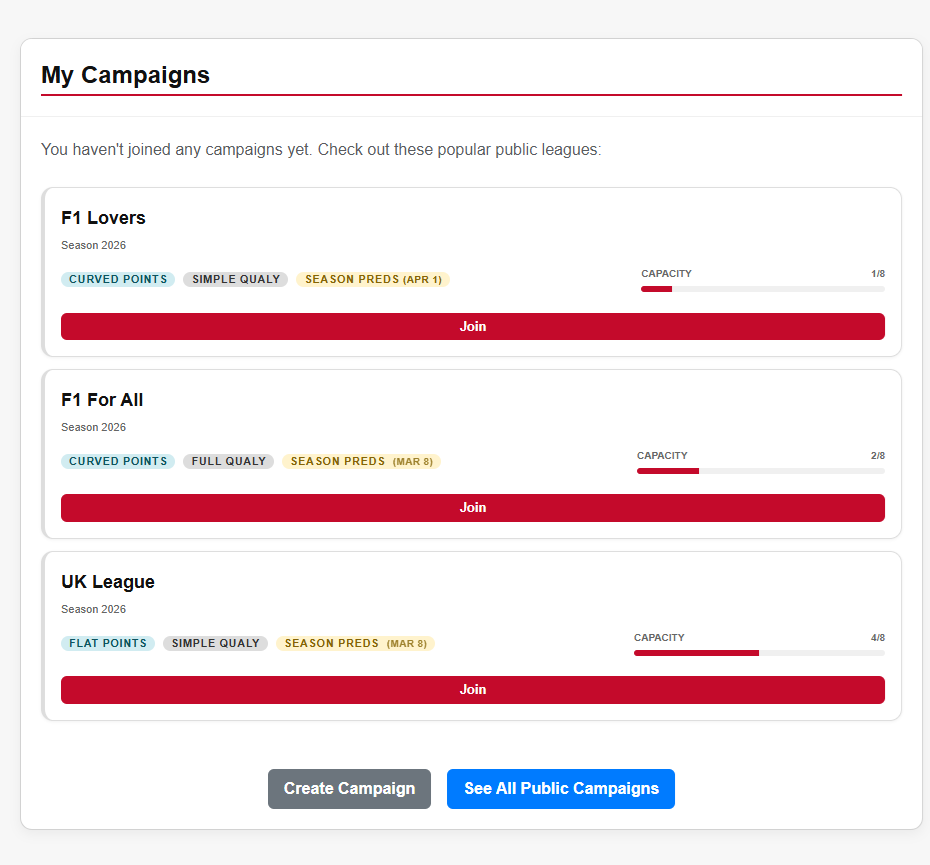Join the F1 For All league

(x=472, y=507)
